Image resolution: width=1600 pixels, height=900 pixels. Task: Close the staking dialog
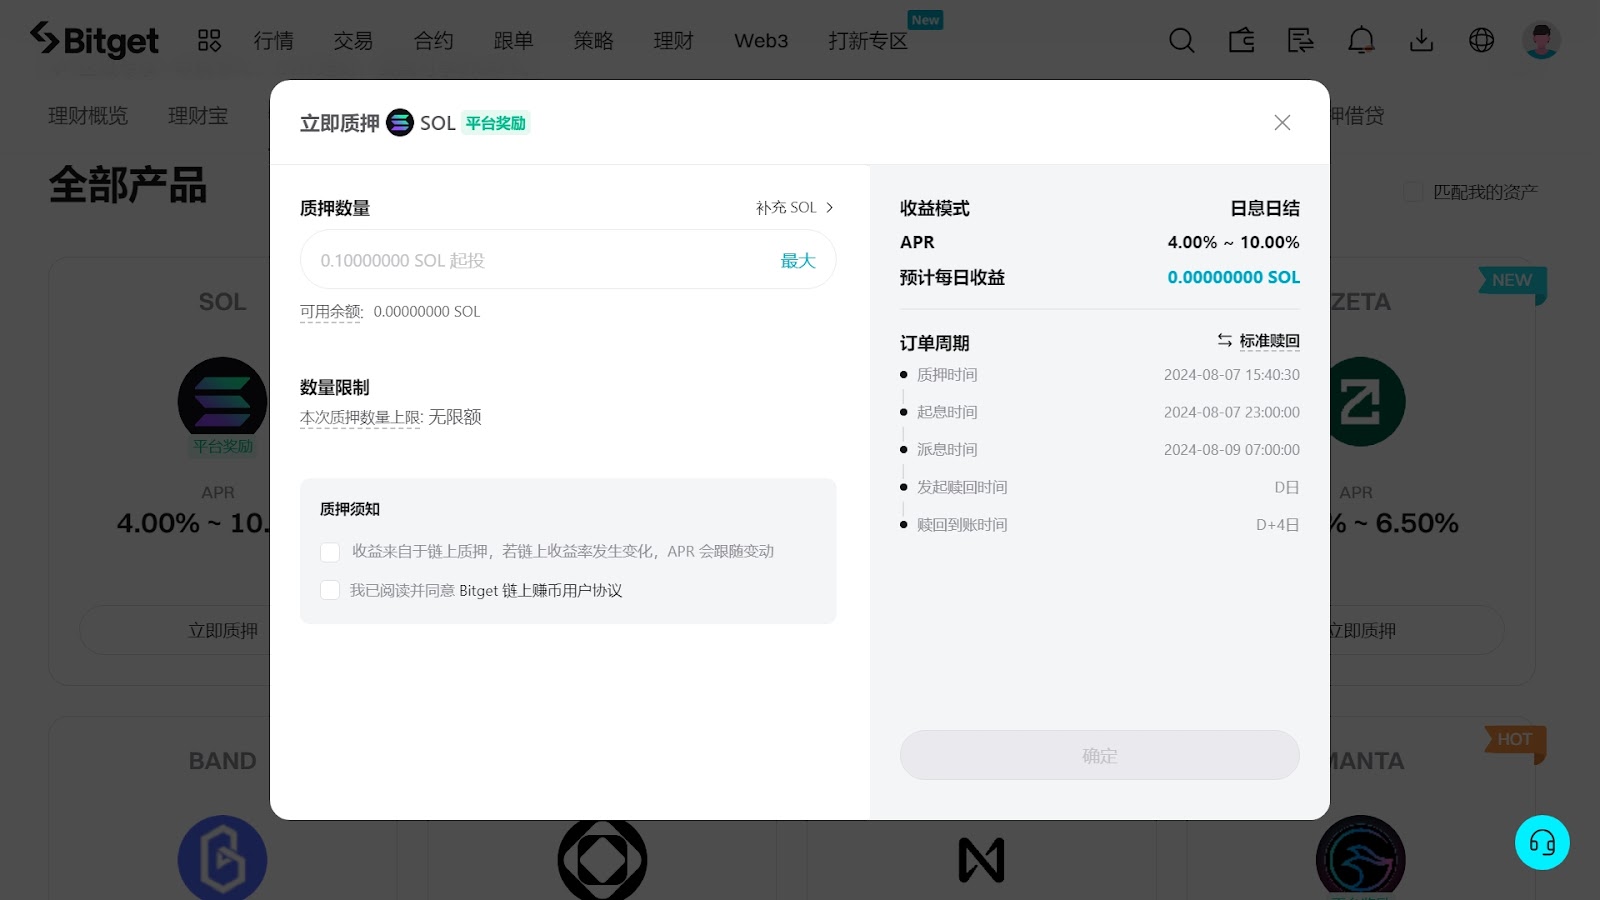tap(1282, 122)
